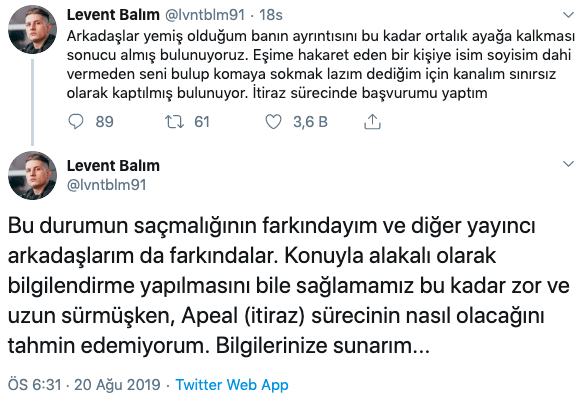Open the 18s timestamp link
Screen dimensions: 585x405
tap(271, 15)
